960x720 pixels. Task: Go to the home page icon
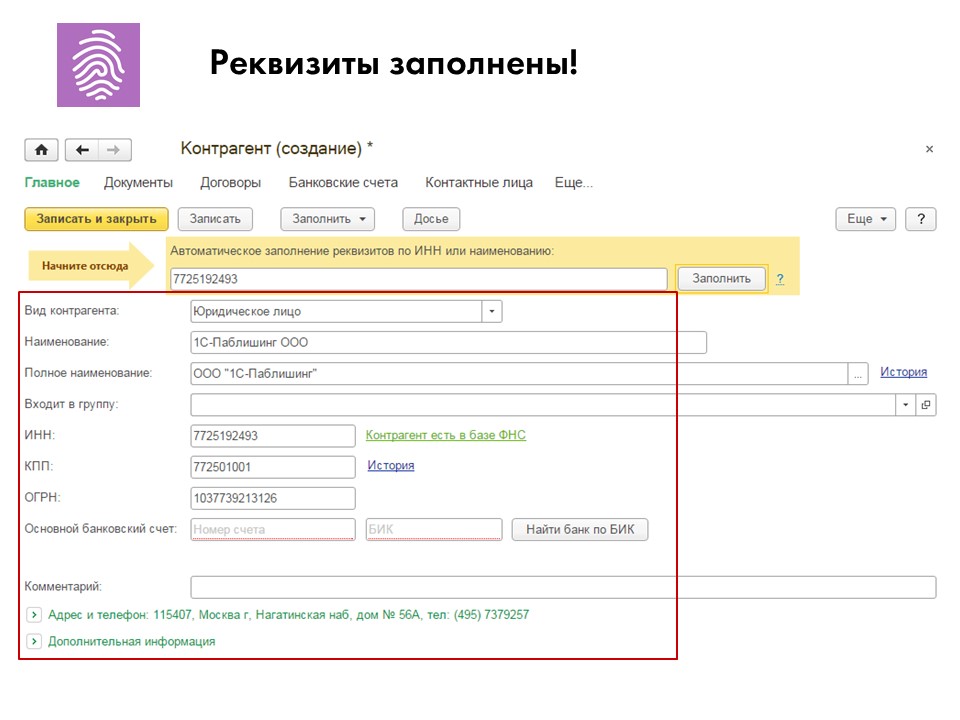[x=42, y=150]
